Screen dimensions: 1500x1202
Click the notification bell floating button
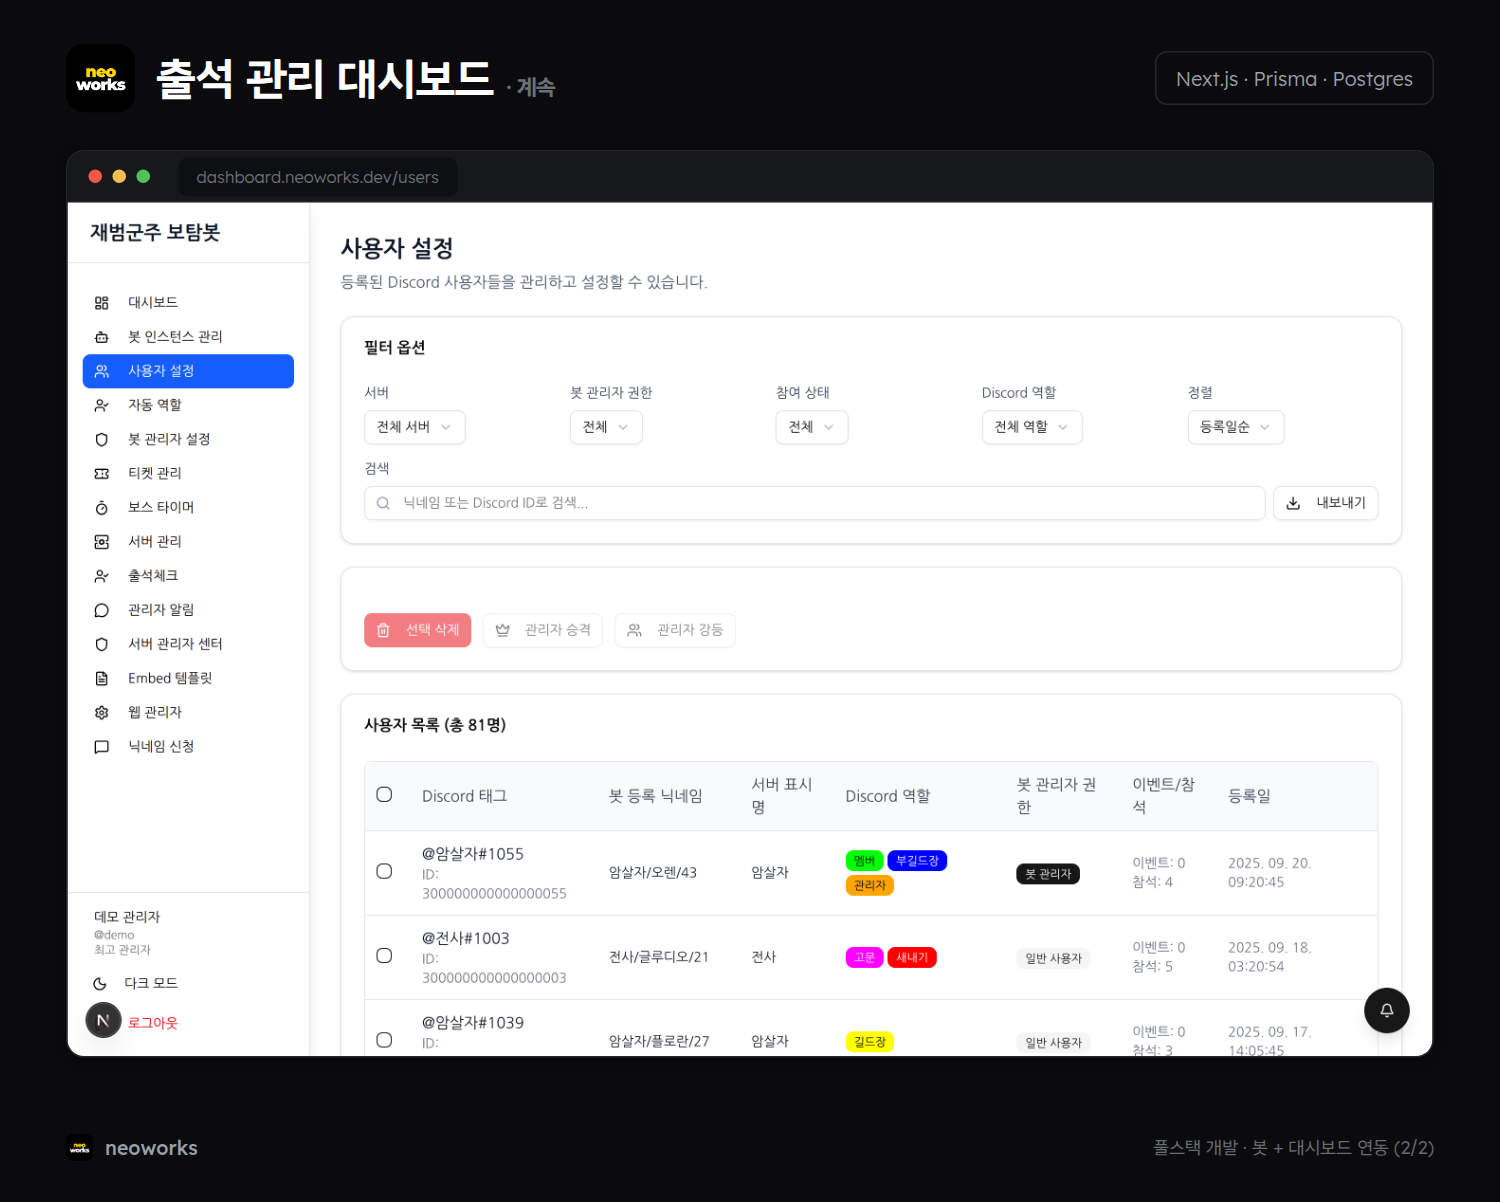1386,1010
